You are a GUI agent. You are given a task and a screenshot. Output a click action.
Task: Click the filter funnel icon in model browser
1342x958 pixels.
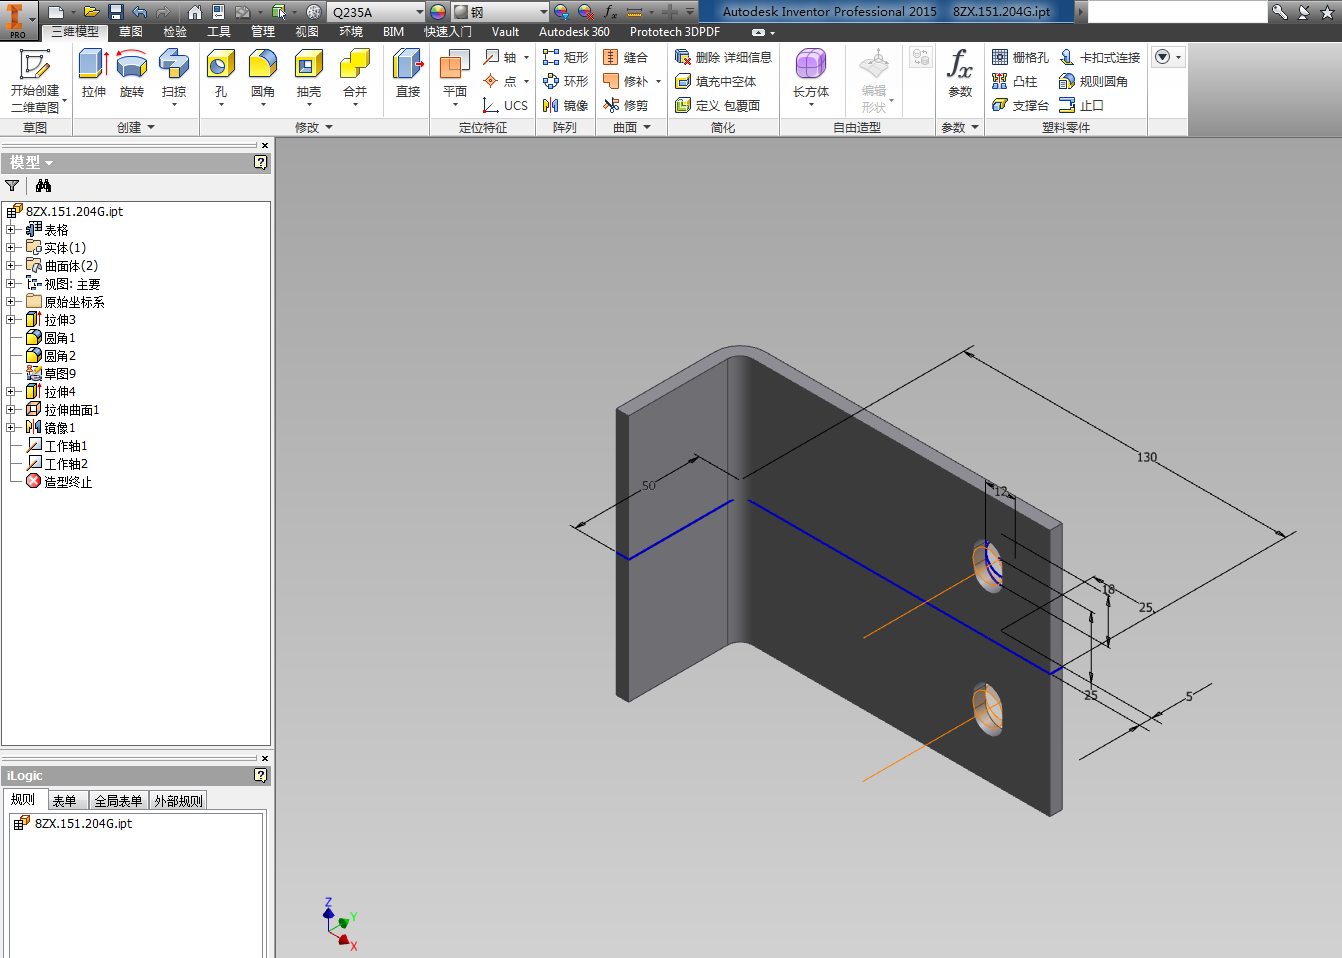[12, 186]
